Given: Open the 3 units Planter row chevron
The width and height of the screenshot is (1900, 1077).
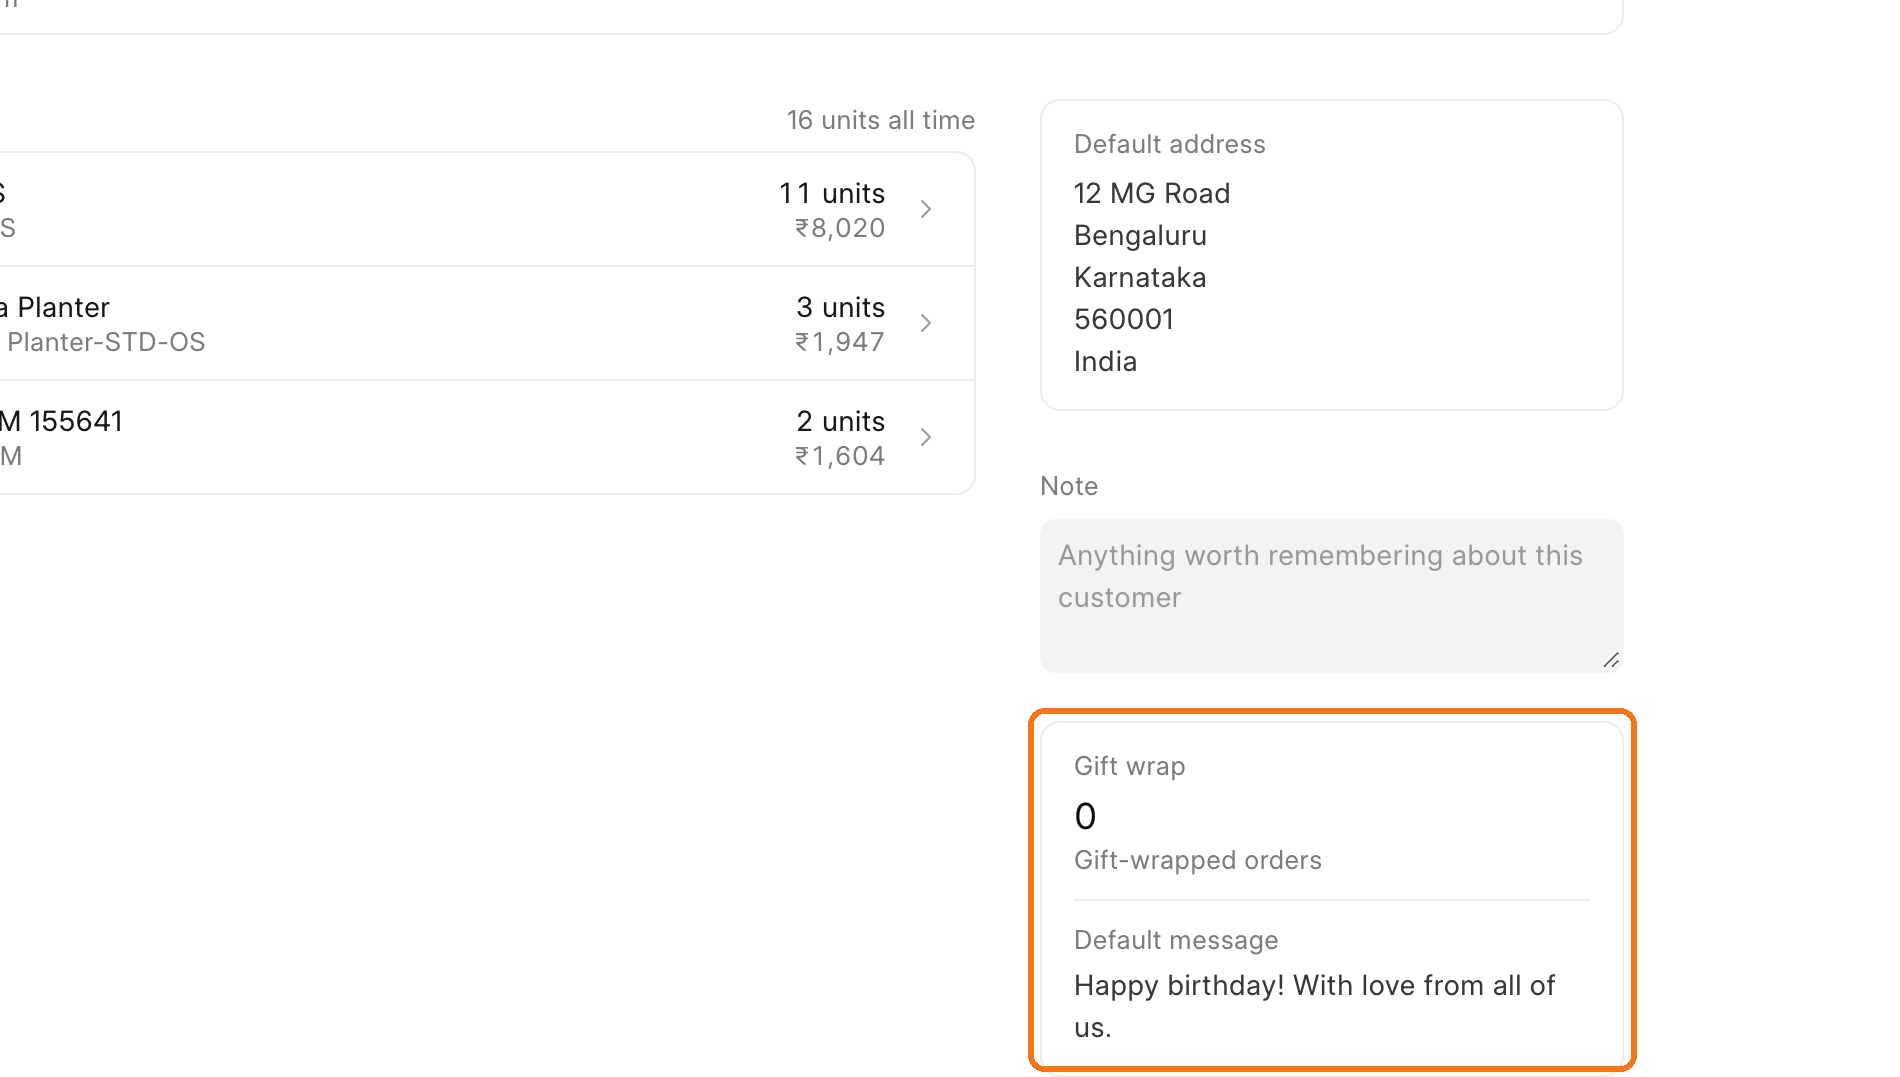Looking at the screenshot, I should click(926, 323).
